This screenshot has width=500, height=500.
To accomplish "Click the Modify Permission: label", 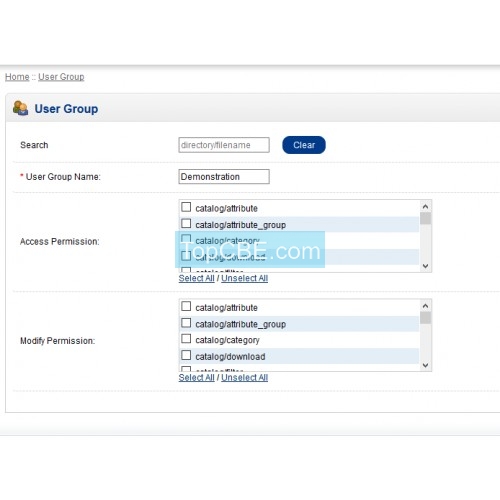I will [x=58, y=341].
